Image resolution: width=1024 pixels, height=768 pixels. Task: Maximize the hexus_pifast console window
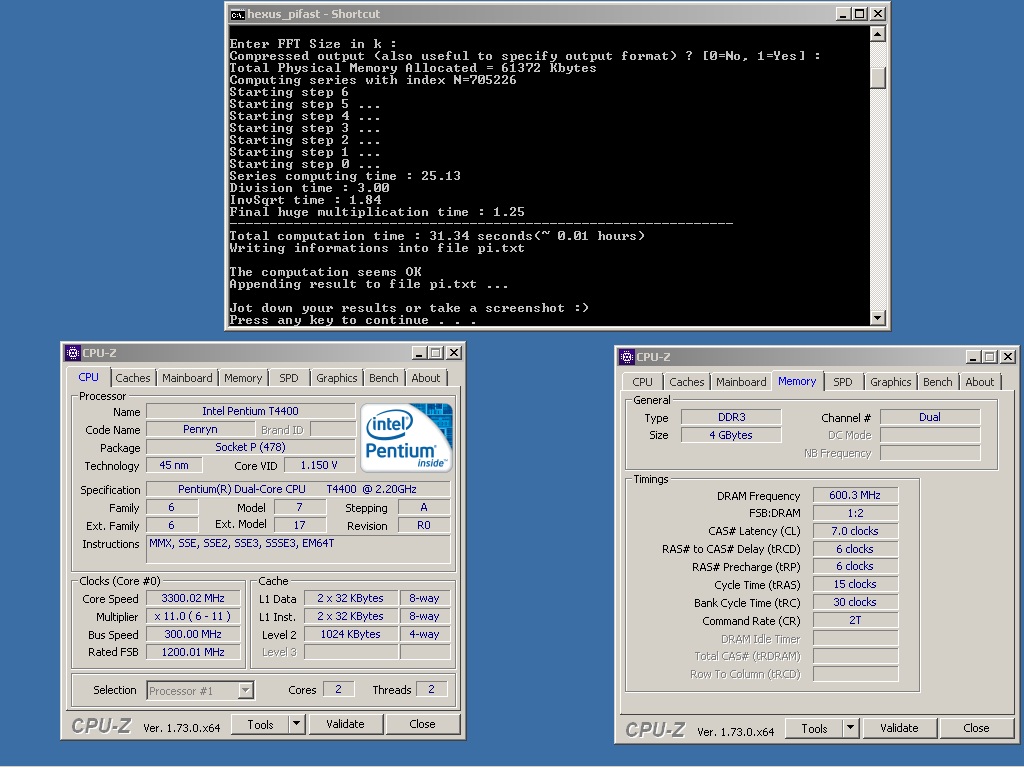[x=860, y=14]
